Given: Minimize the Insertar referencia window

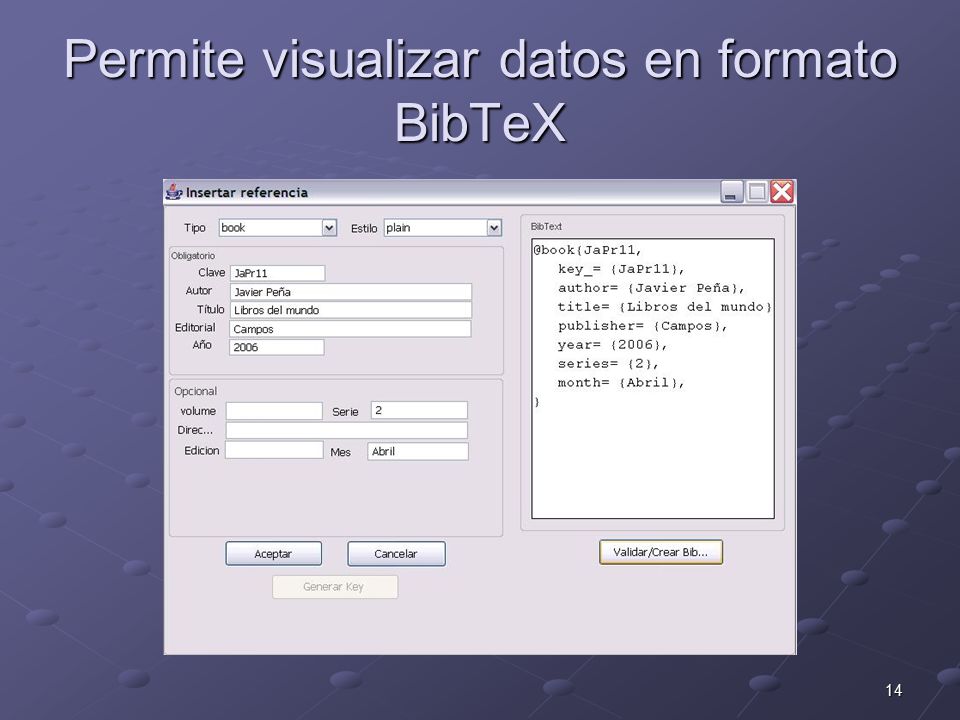Looking at the screenshot, I should 731,192.
